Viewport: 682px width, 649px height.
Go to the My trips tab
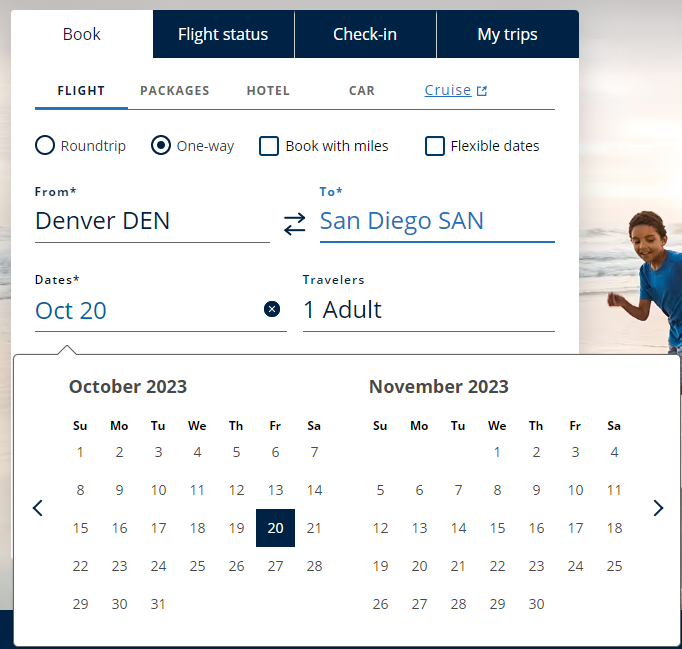click(507, 34)
